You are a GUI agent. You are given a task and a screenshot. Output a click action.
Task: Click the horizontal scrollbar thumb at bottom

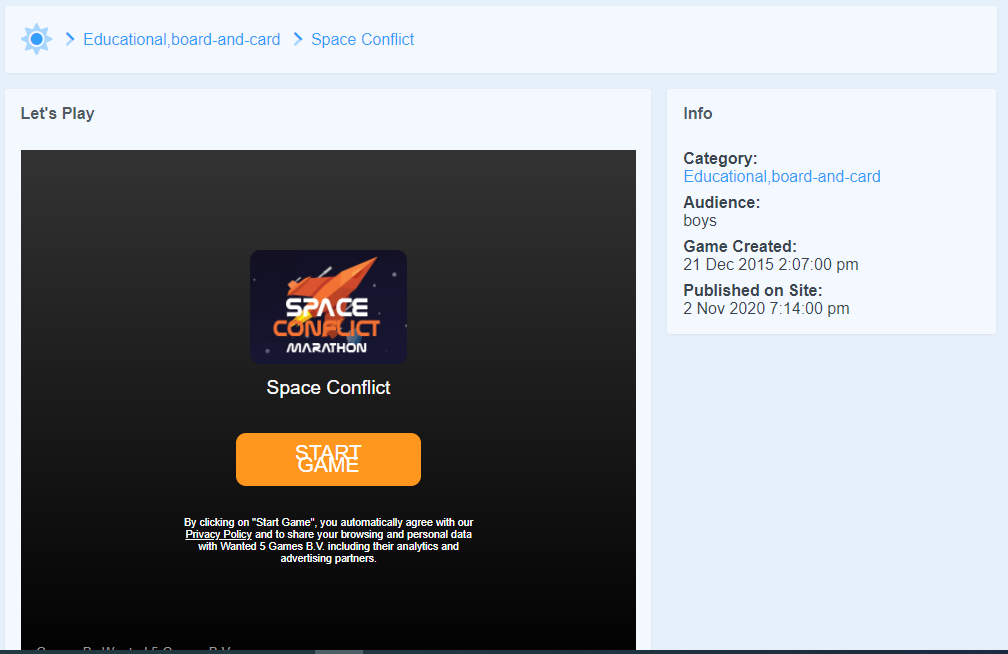pos(338,651)
